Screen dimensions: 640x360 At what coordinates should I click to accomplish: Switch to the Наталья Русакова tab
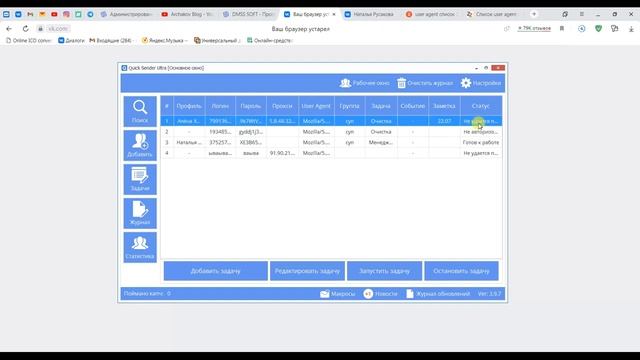pyautogui.click(x=369, y=14)
